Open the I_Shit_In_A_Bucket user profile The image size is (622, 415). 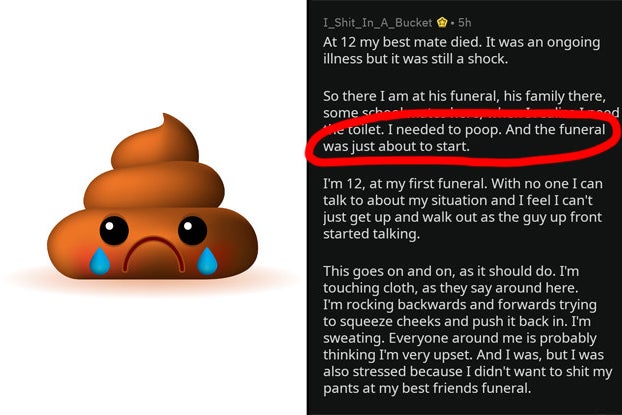pyautogui.click(x=377, y=23)
